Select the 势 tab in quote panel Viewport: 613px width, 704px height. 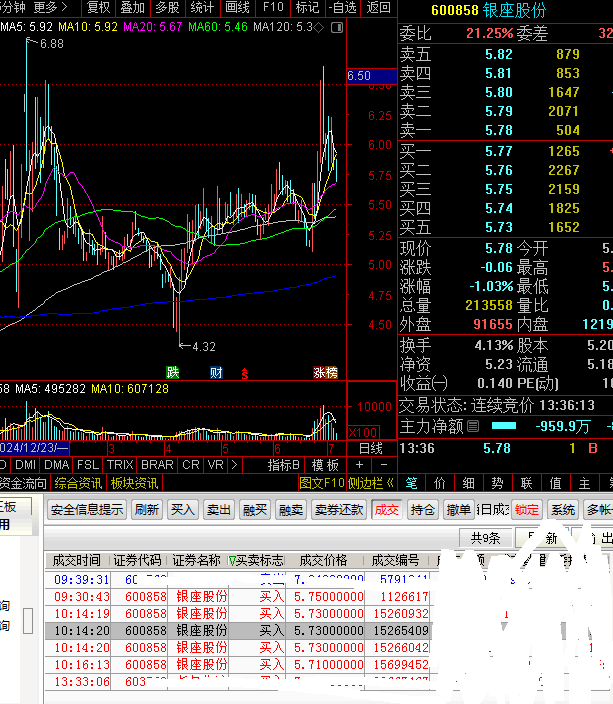(497, 483)
